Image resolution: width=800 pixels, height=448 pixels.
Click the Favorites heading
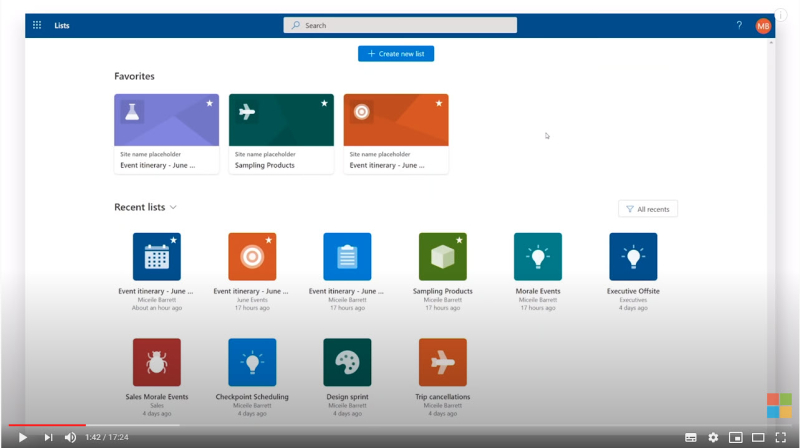click(134, 76)
